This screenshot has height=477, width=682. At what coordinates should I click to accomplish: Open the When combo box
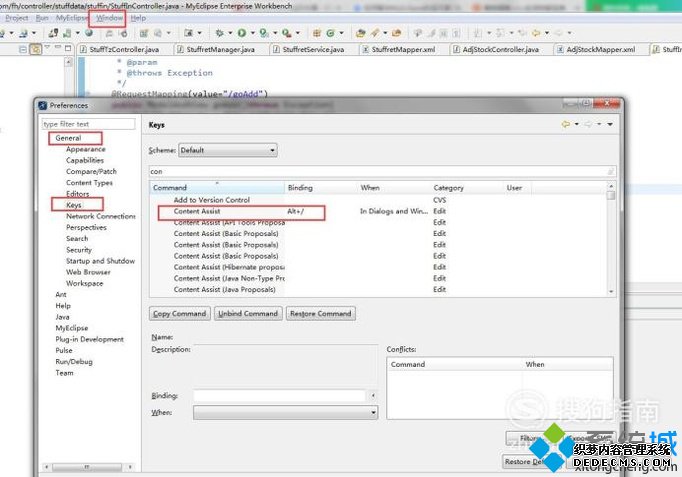[285, 412]
